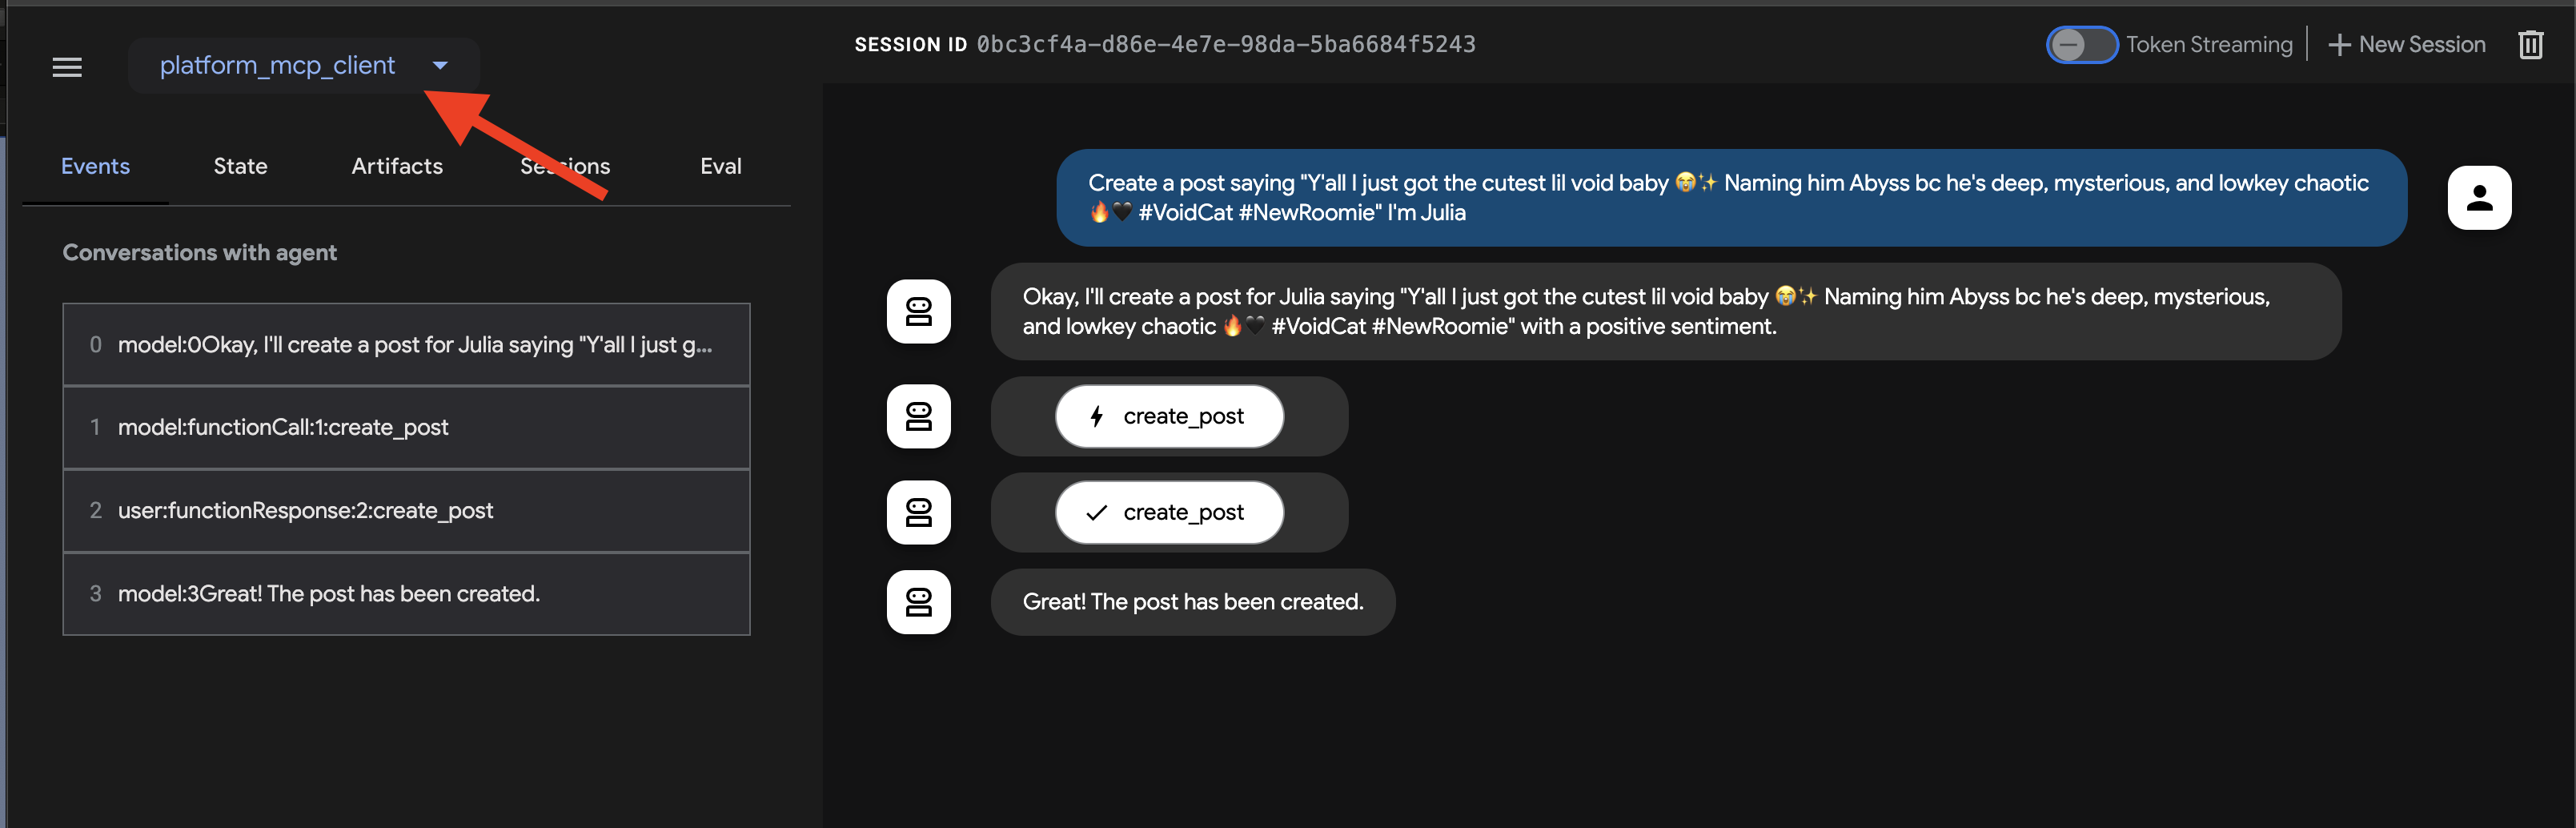Open the navigation hamburger menu
Image resolution: width=2576 pixels, height=828 pixels.
pyautogui.click(x=67, y=67)
